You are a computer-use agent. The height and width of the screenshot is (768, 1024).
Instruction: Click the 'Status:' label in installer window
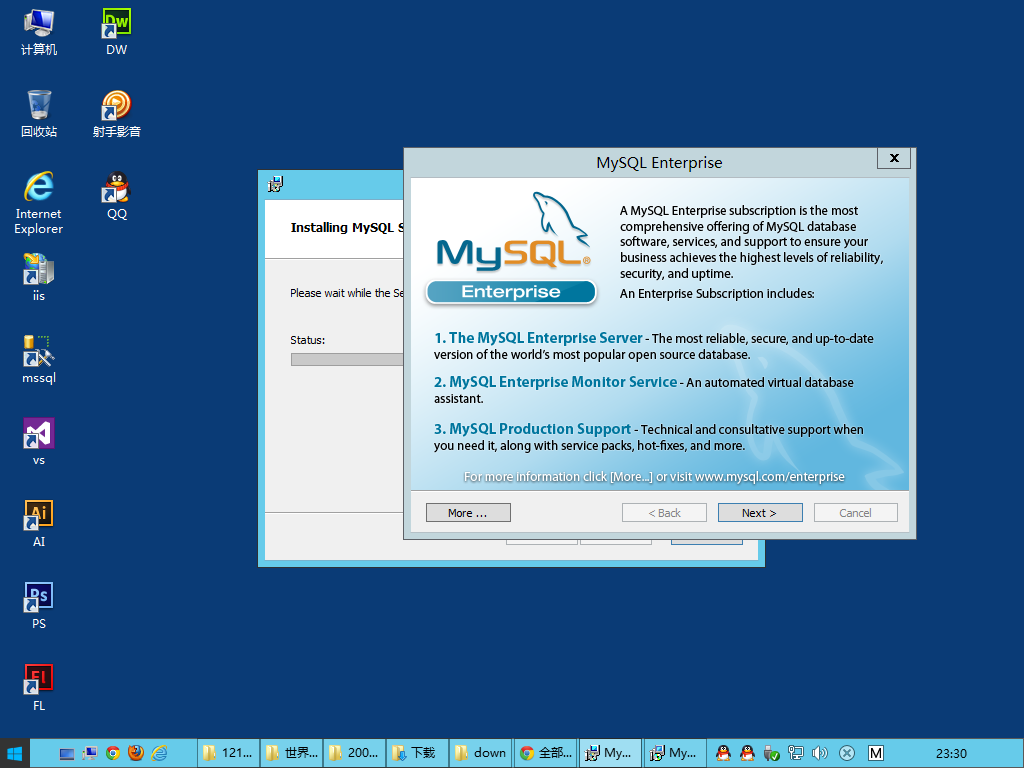pos(308,340)
